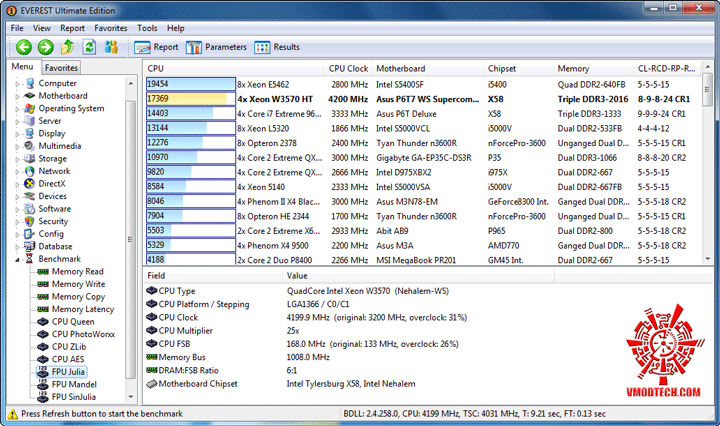
Task: Select the Network tree icon
Action: (x=30, y=171)
